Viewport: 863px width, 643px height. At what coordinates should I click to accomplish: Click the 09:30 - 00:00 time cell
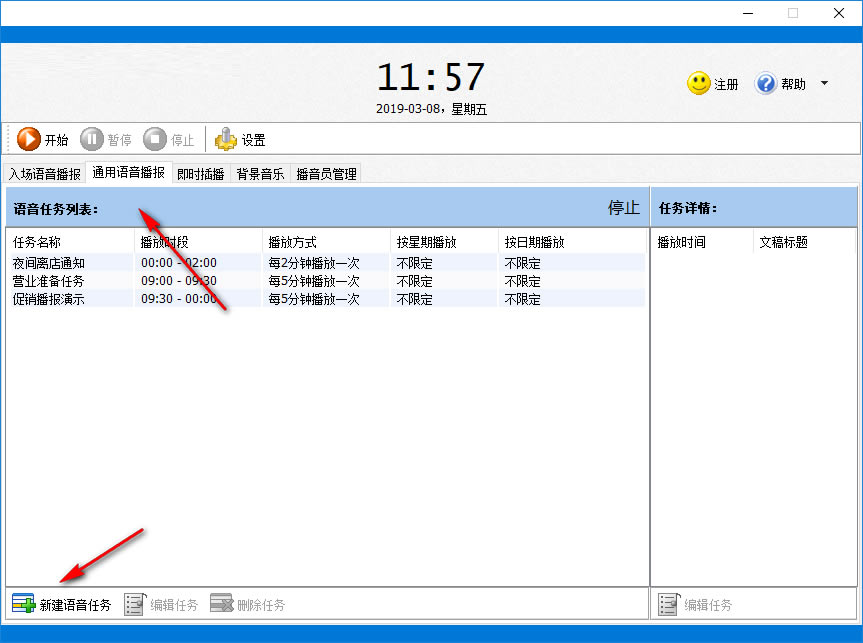point(179,299)
